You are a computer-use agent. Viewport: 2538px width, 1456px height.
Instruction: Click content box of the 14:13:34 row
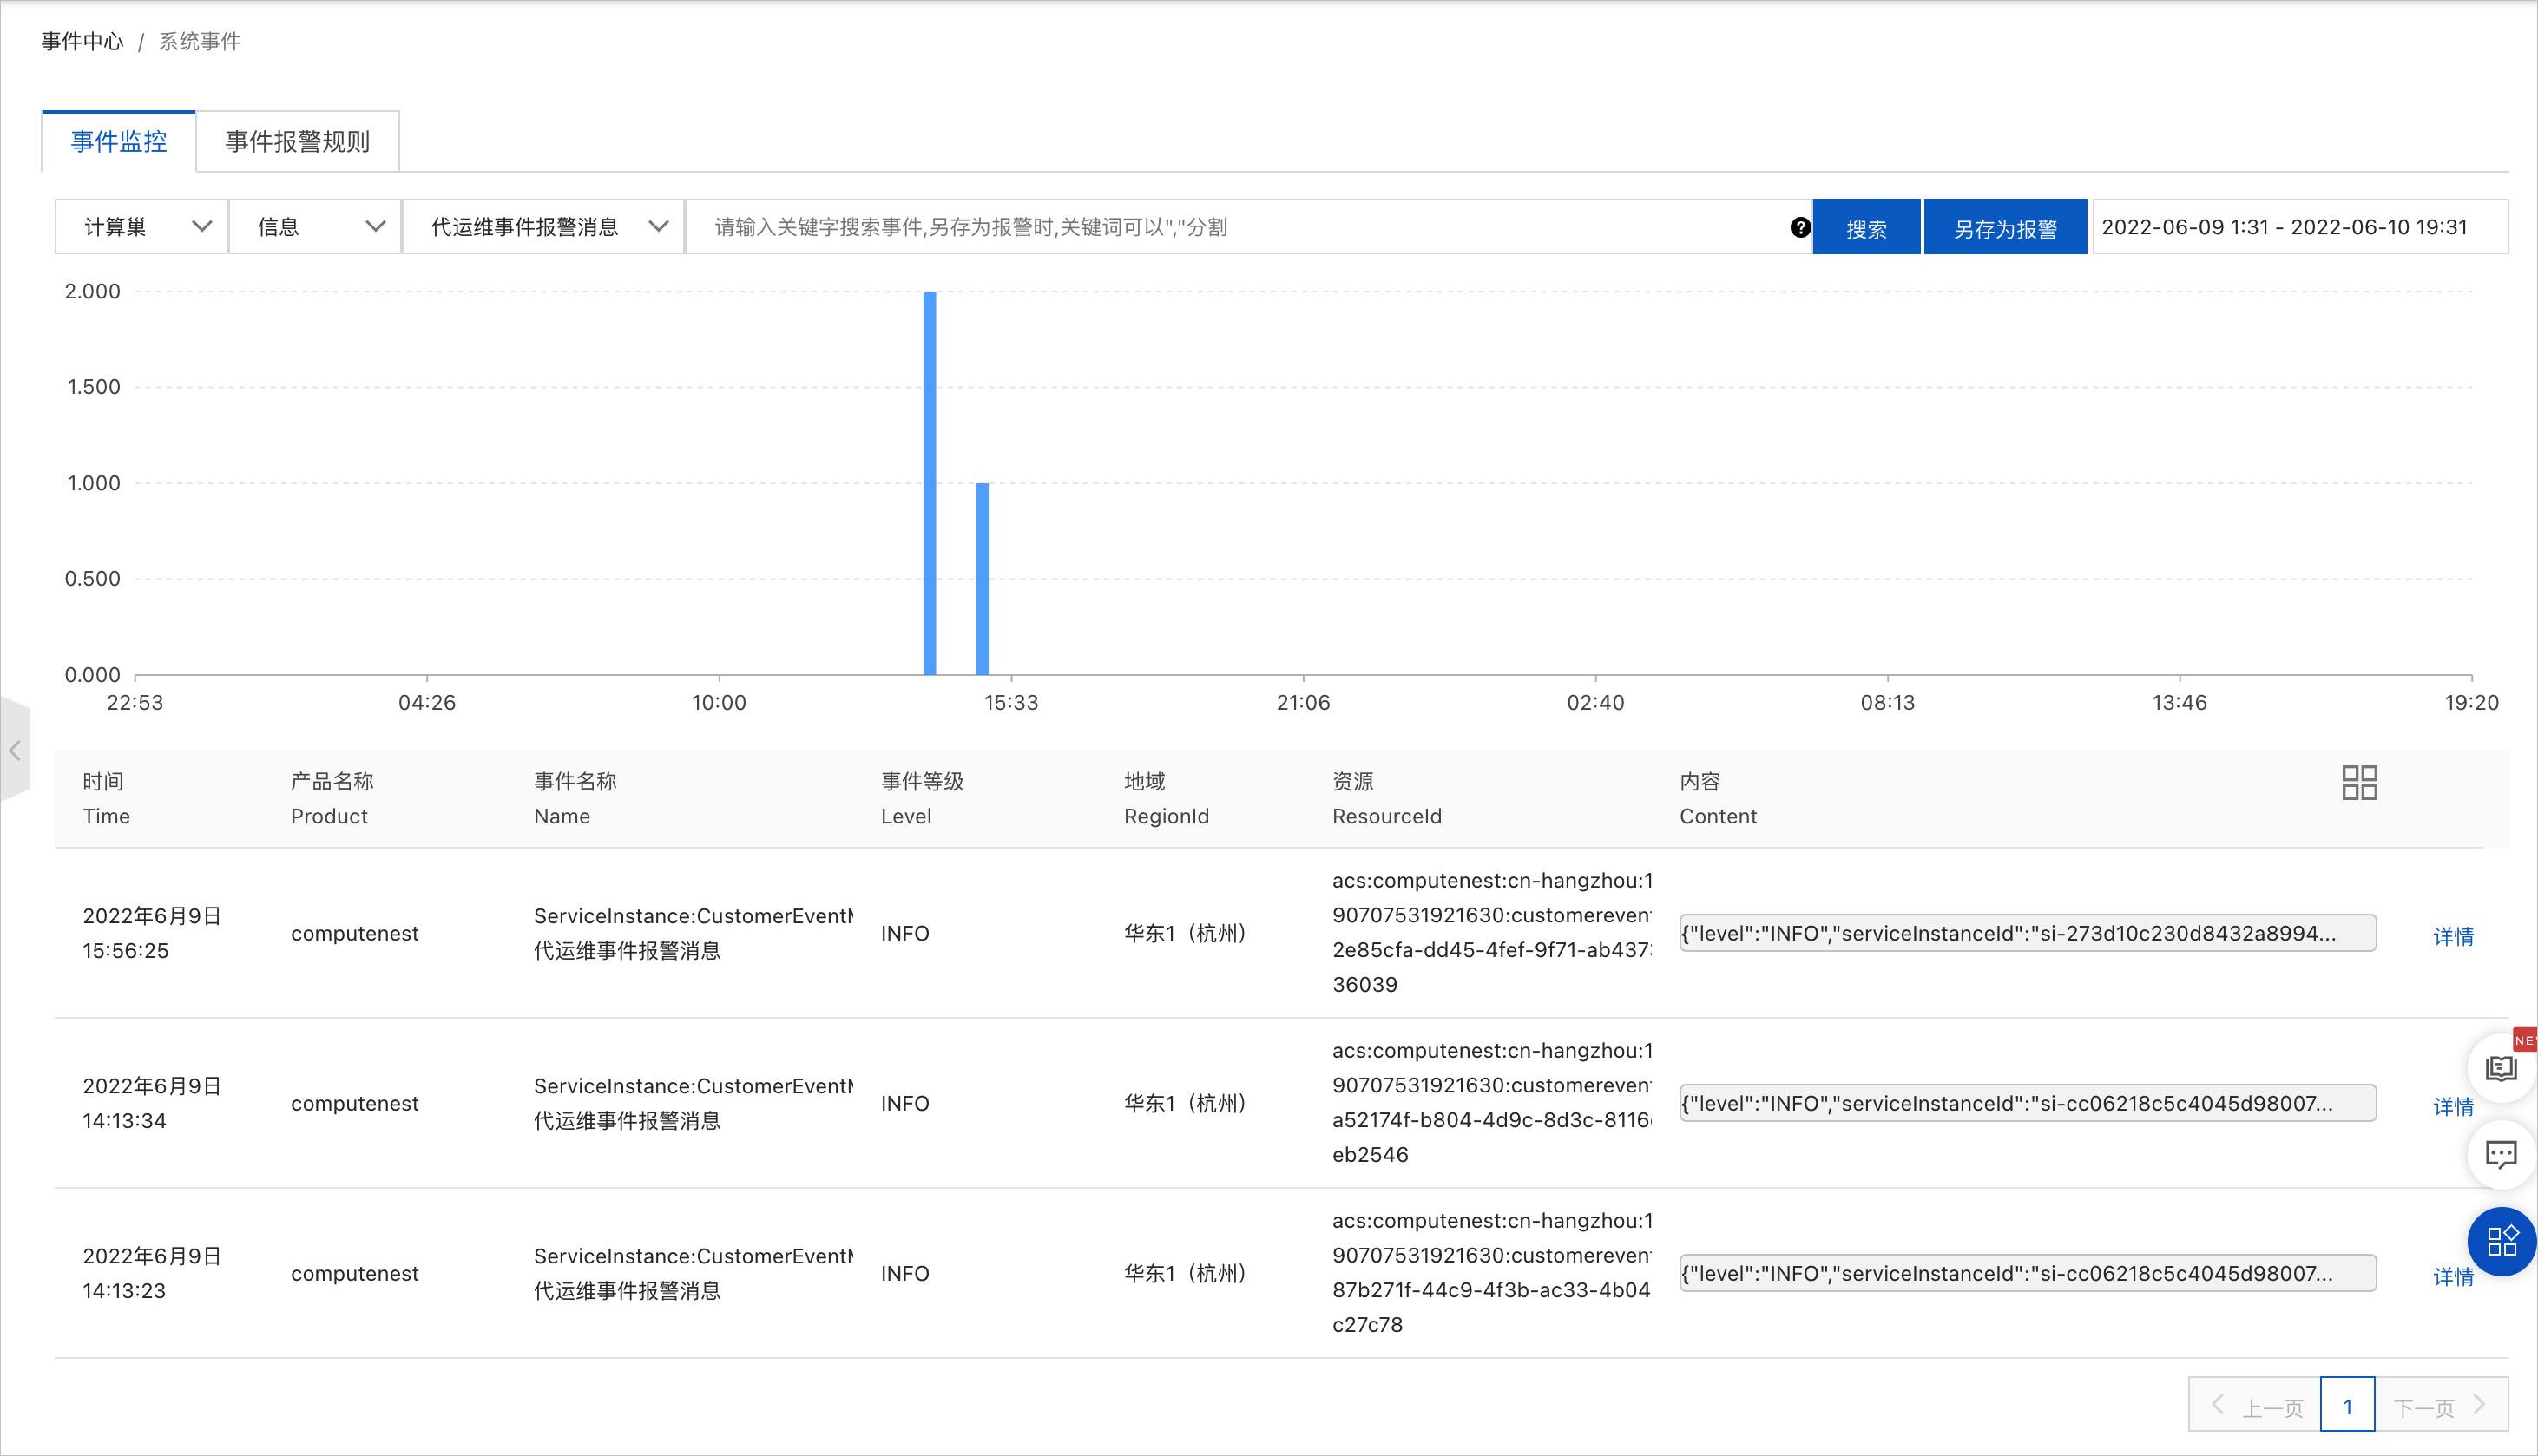2027,1103
